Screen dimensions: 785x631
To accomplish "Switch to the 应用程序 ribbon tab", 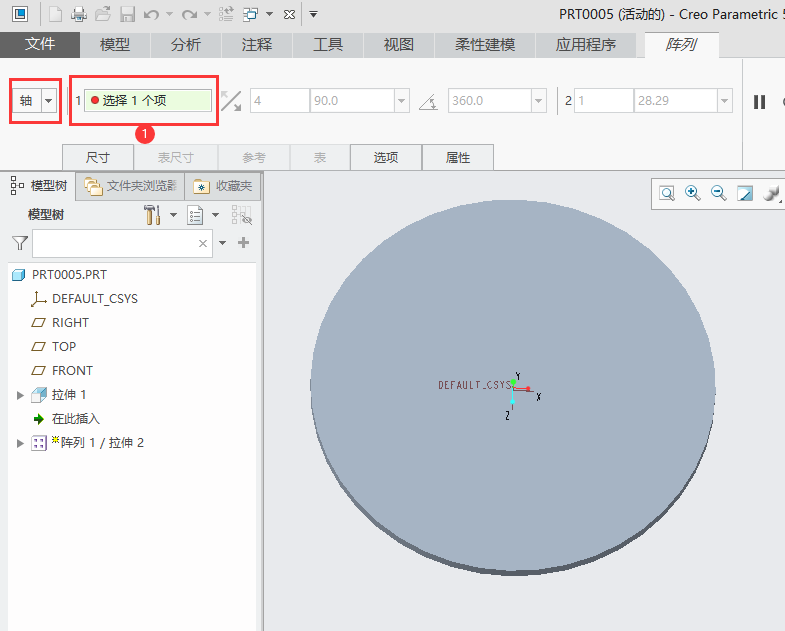I will coord(586,45).
